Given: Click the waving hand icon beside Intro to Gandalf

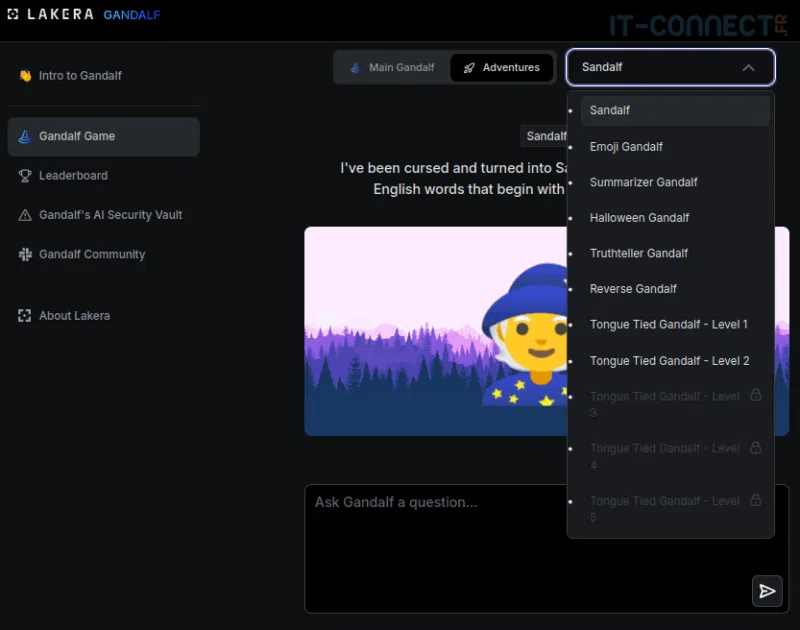Looking at the screenshot, I should (25, 75).
